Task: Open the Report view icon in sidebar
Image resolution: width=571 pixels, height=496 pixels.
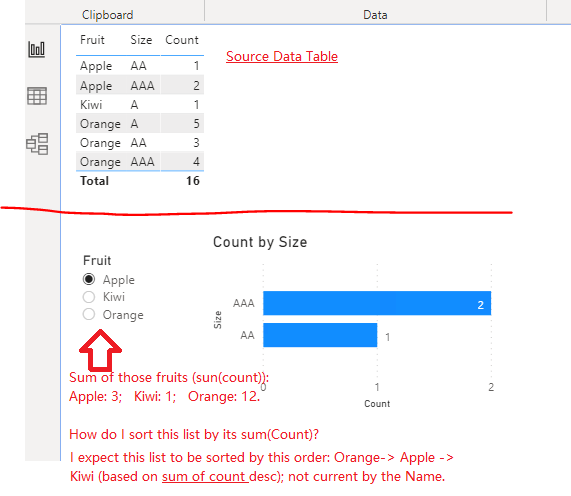Action: 36,50
